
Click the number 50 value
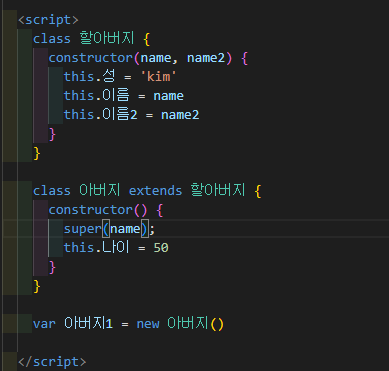pos(161,248)
